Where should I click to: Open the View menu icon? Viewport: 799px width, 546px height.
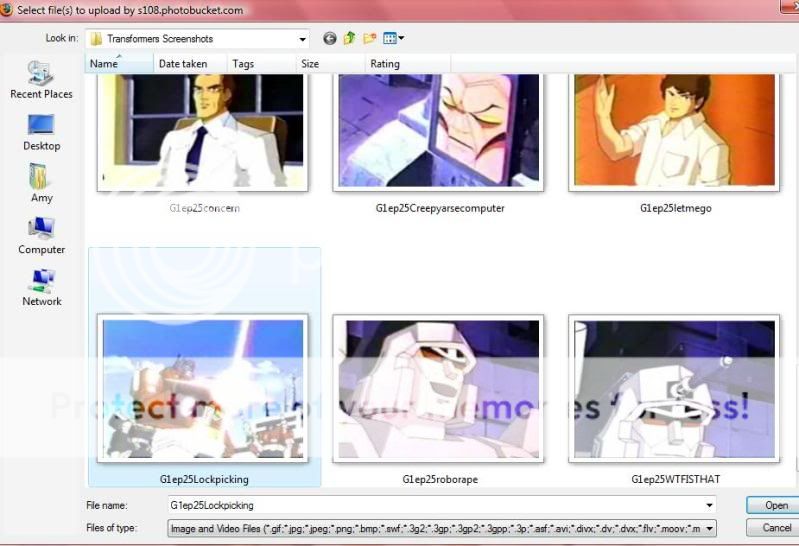[393, 38]
